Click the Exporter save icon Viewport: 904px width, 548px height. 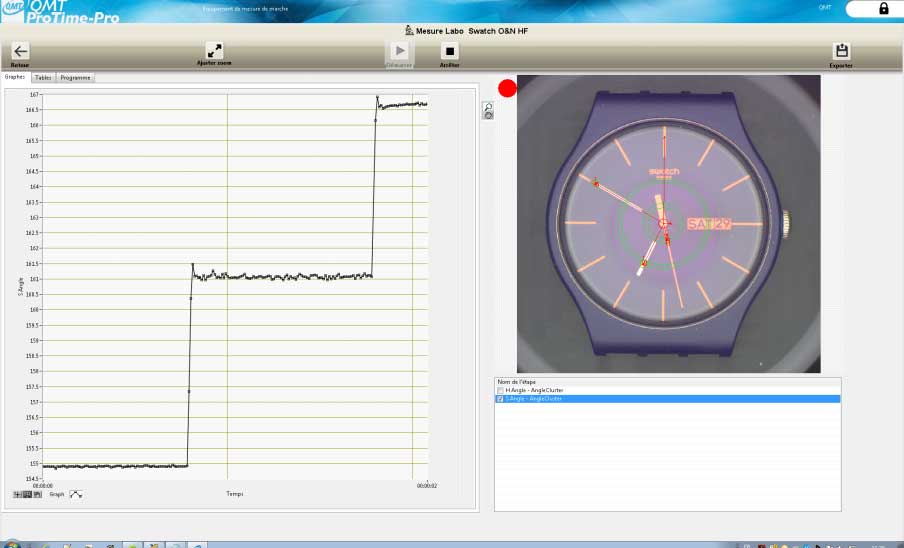coord(841,51)
